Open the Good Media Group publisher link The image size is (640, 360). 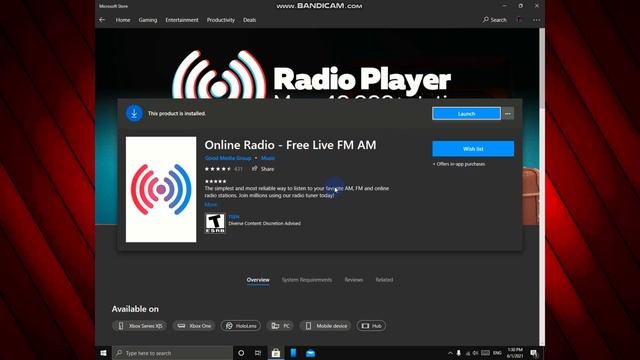228,158
